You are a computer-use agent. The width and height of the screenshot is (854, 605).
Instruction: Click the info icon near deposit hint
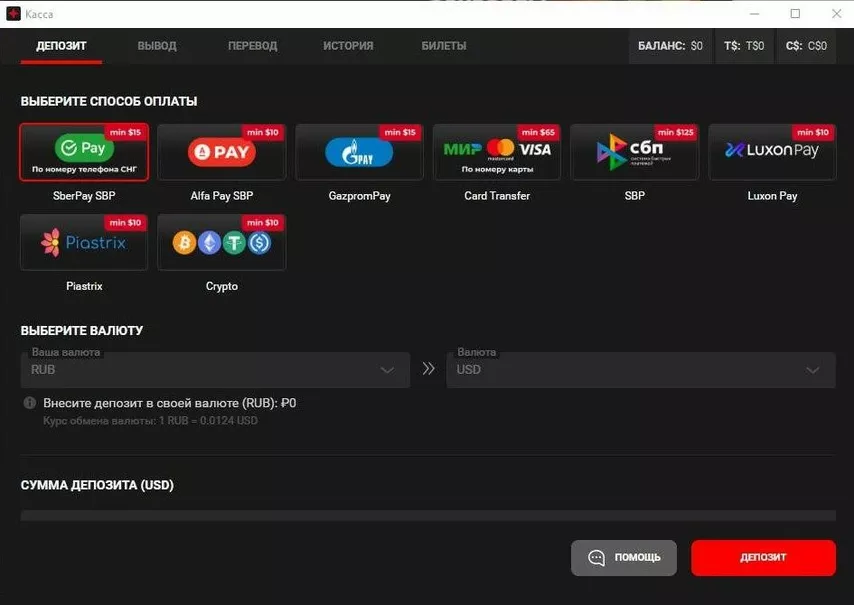pyautogui.click(x=30, y=403)
